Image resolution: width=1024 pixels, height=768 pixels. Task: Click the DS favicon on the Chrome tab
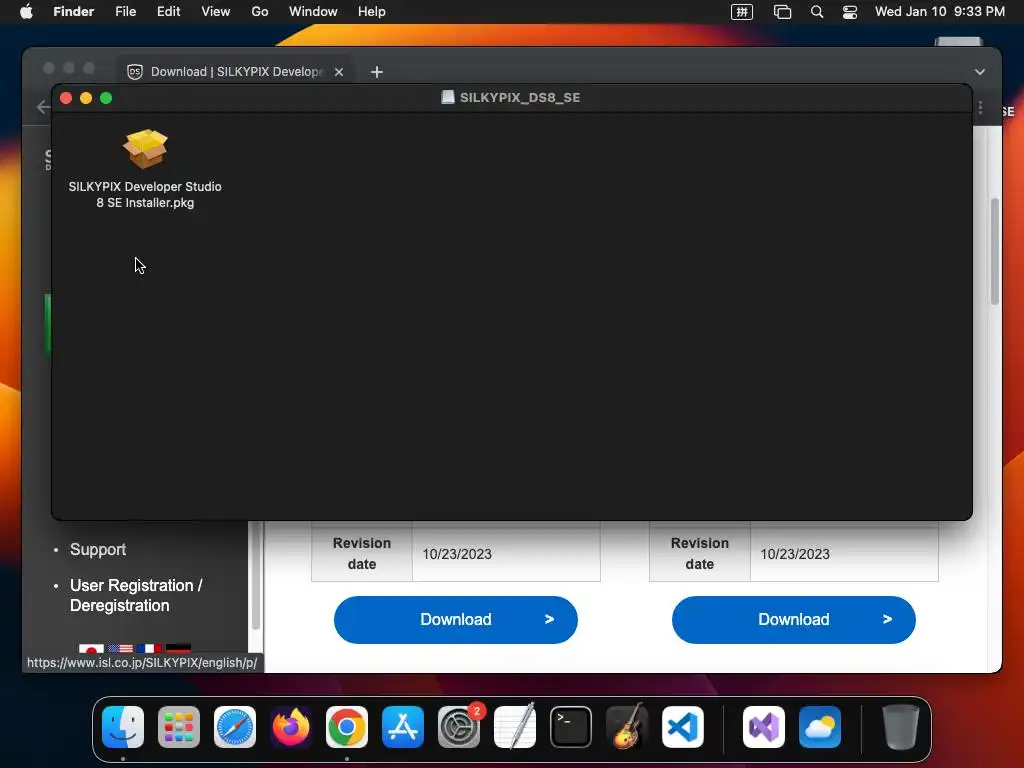[135, 72]
